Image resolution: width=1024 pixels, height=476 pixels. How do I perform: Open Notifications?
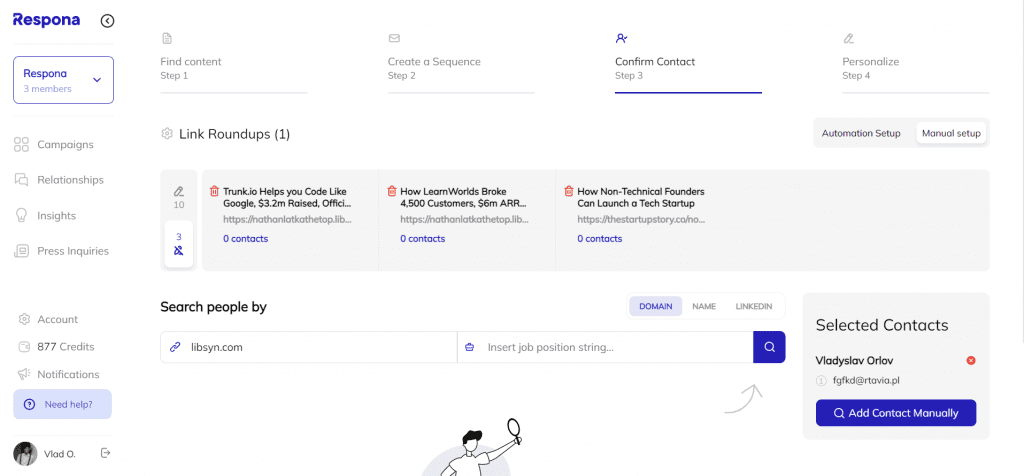tap(58, 374)
